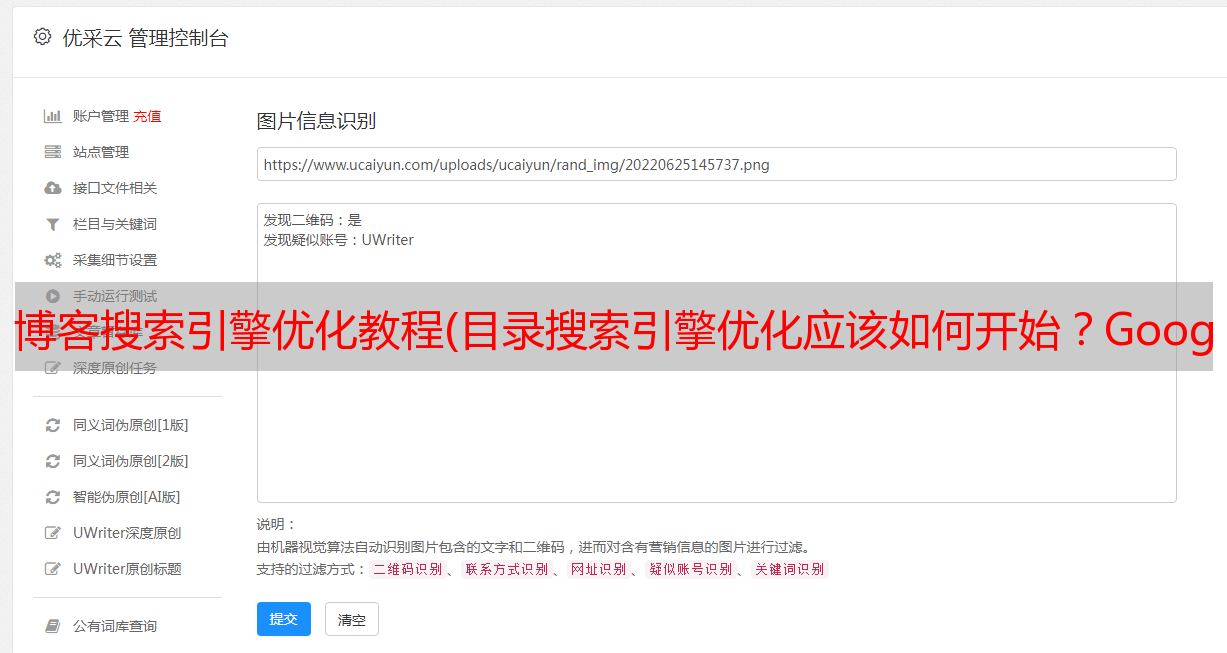Click the result line 发现二维码:是
This screenshot has height=653, width=1227.
pyautogui.click(x=313, y=220)
